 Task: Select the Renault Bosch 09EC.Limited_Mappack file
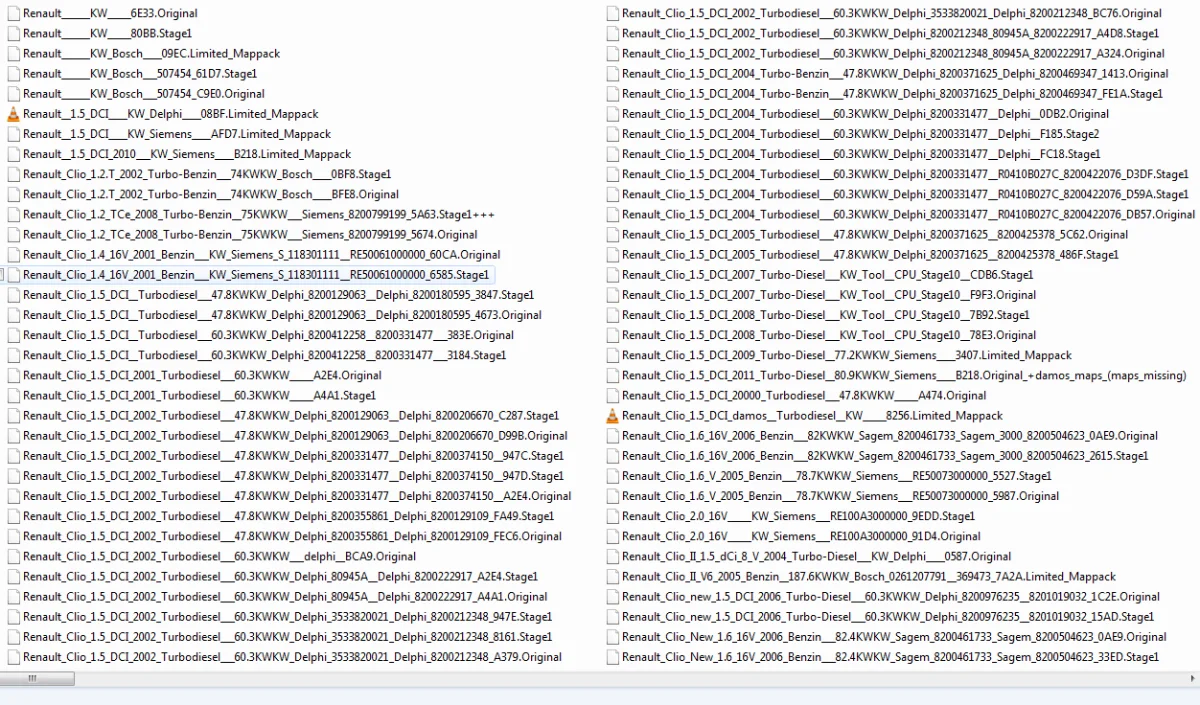pos(151,54)
